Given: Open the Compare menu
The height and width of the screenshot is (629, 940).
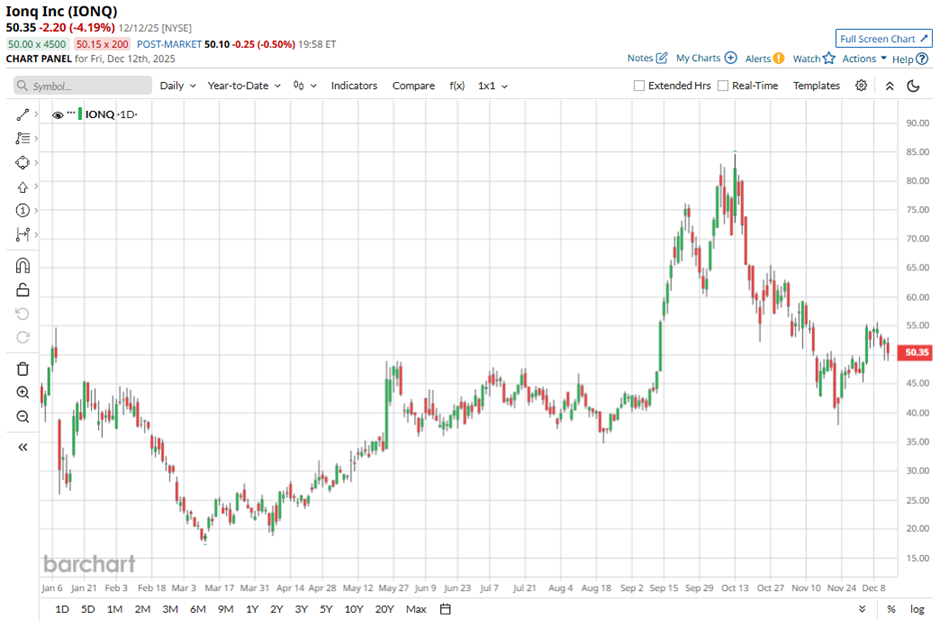Looking at the screenshot, I should (413, 86).
